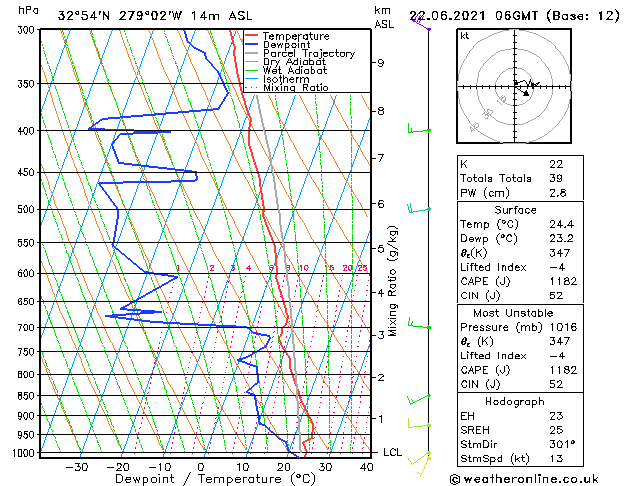Click the hodograph storm motion arrowhead
The image size is (629, 486).
tap(526, 93)
